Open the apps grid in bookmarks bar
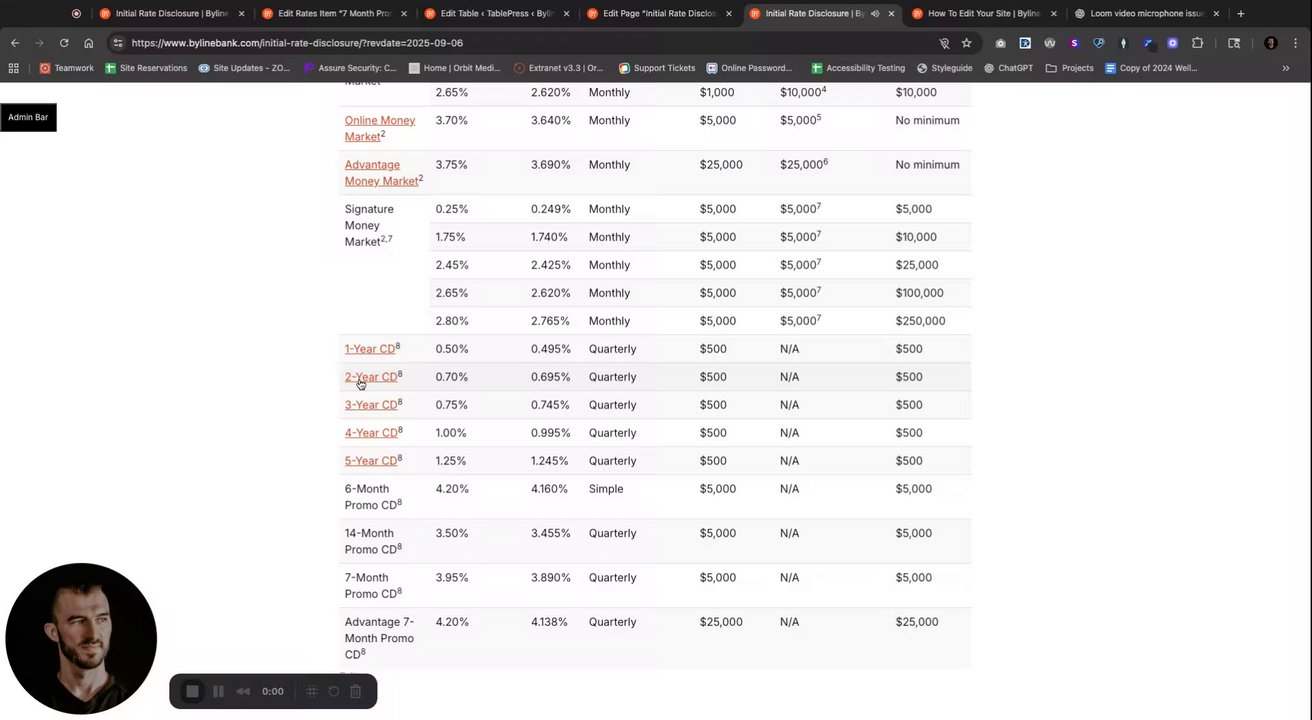The width and height of the screenshot is (1312, 720). [14, 68]
